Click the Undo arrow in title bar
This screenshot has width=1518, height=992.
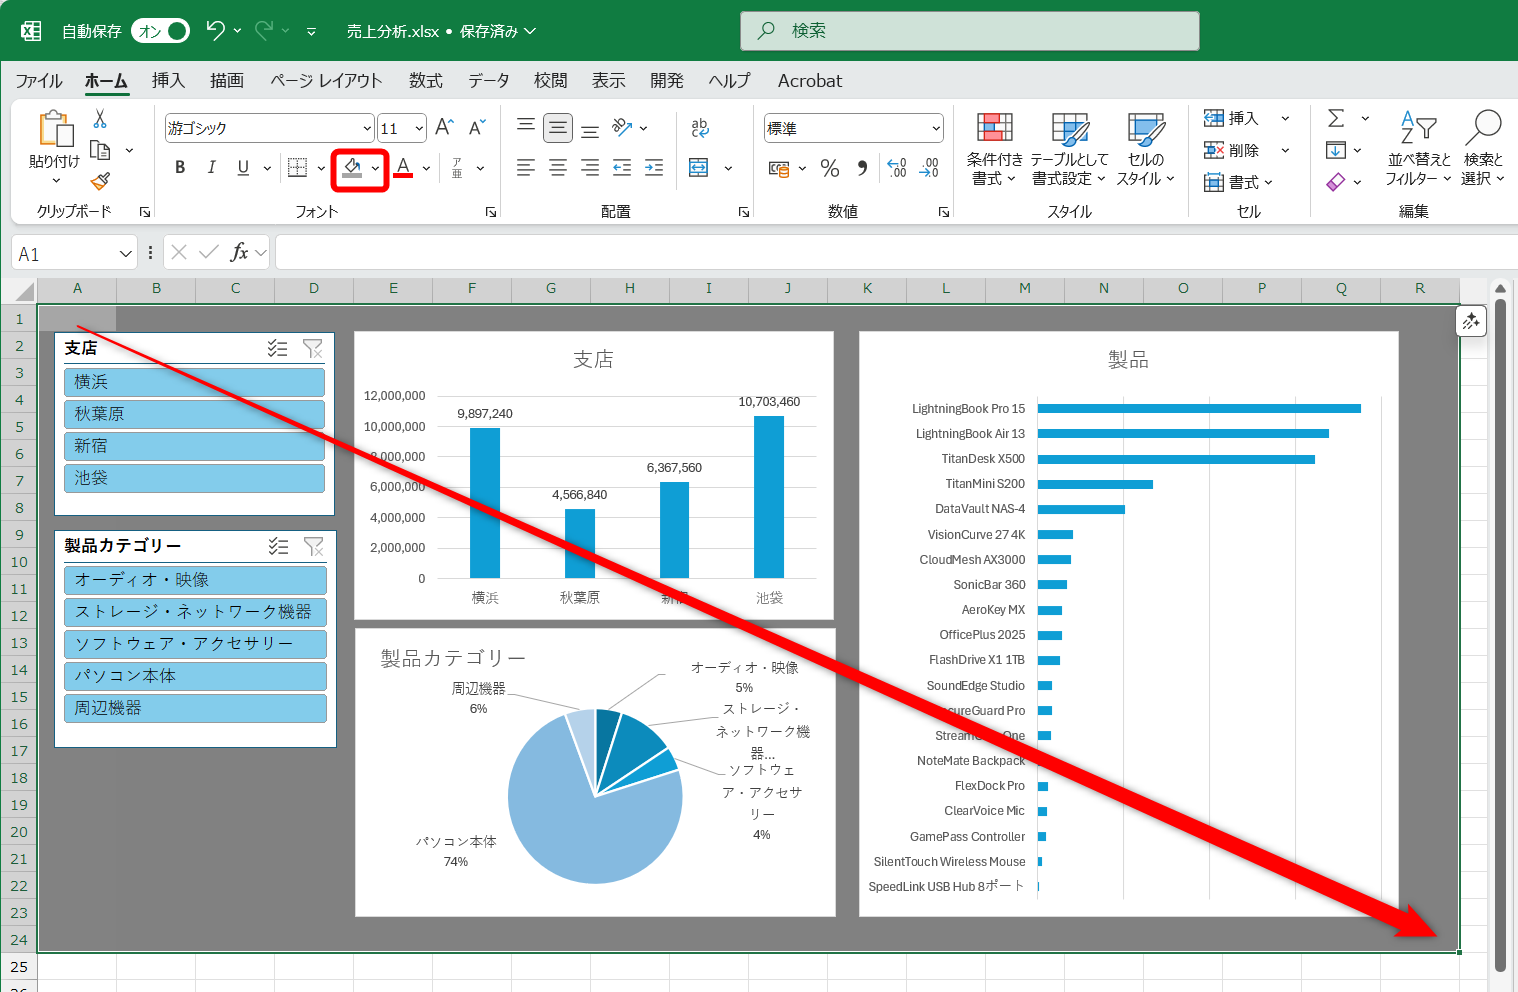[x=216, y=31]
